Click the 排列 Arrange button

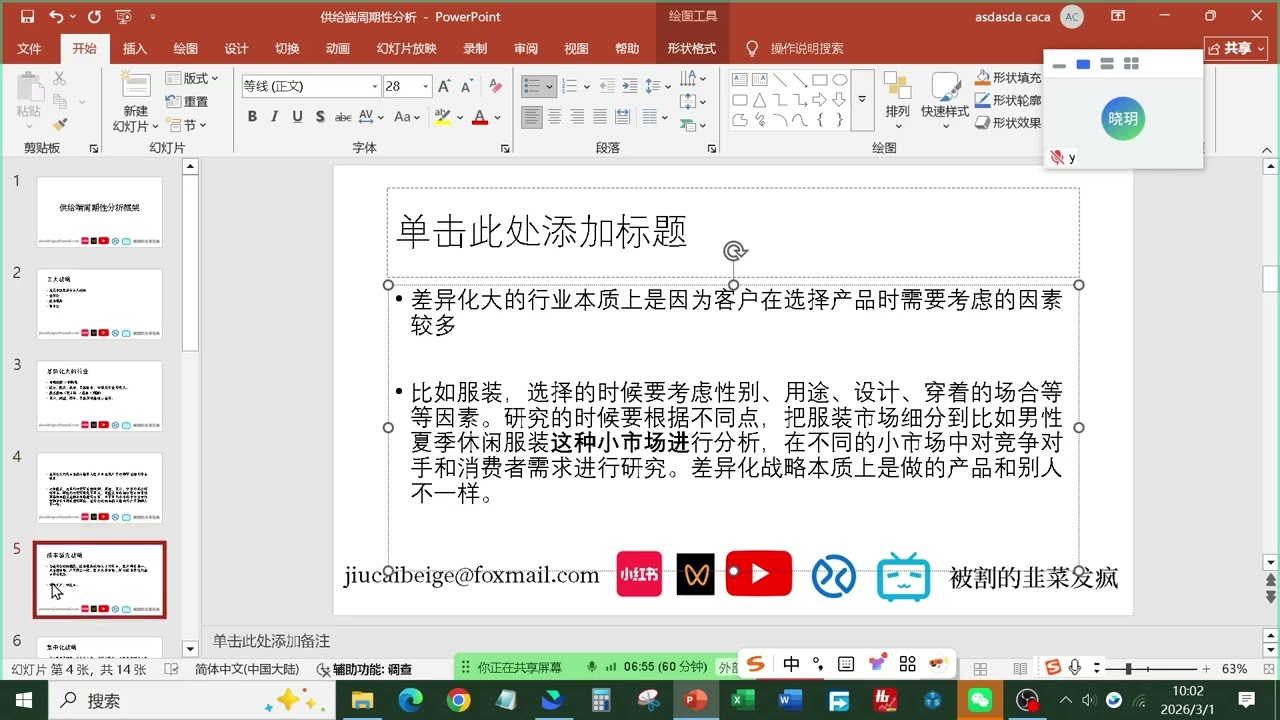coord(898,98)
